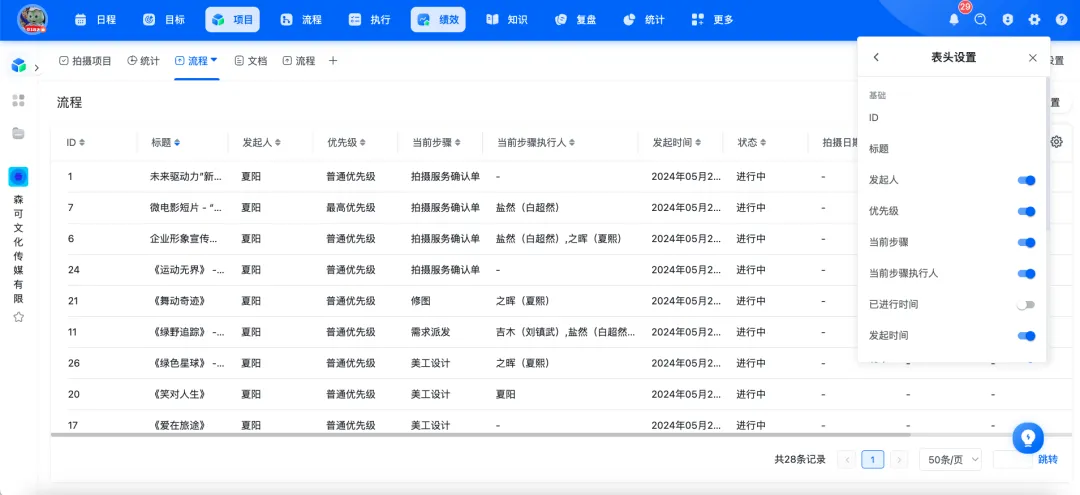
Task: Open the 50条/页 page size dropdown
Action: tap(951, 460)
